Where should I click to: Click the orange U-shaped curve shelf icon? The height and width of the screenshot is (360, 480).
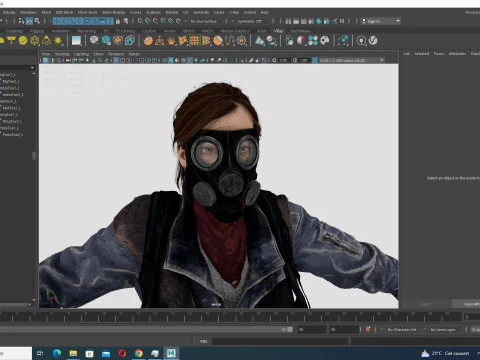click(x=230, y=41)
